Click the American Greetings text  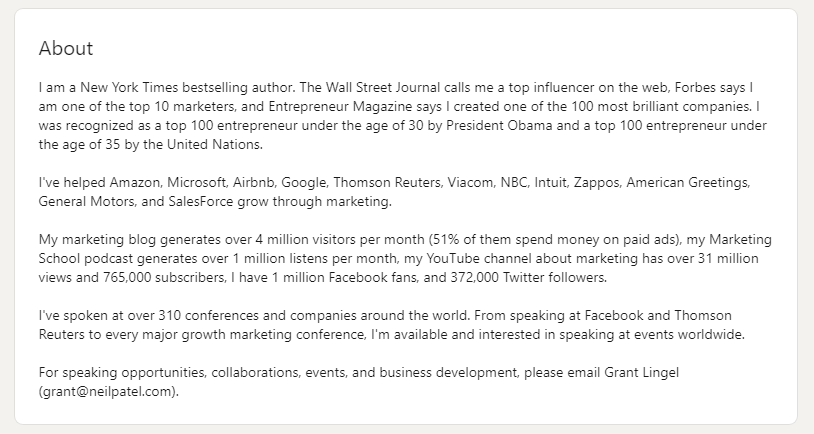click(x=687, y=182)
